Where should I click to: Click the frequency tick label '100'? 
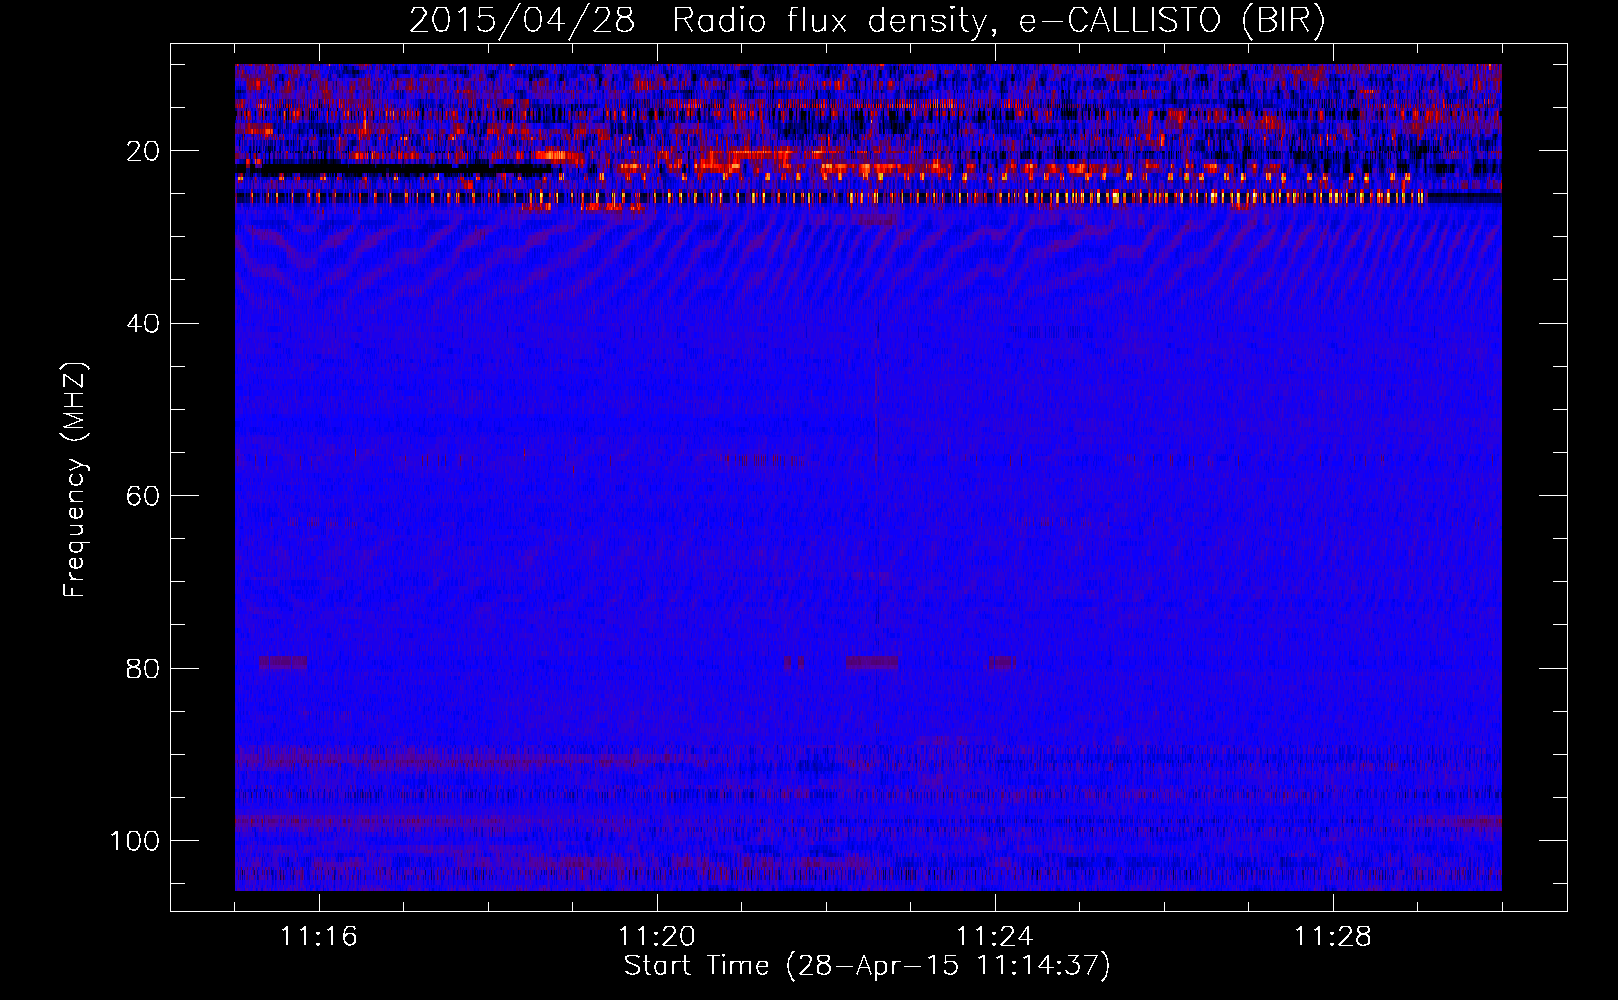click(135, 841)
